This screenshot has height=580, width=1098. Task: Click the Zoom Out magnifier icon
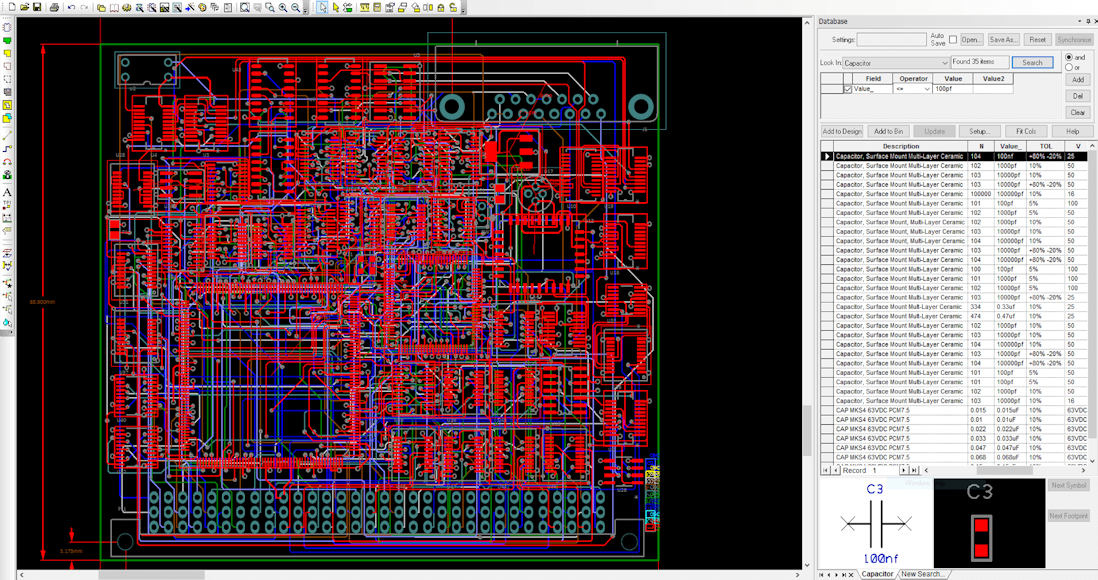coord(296,7)
